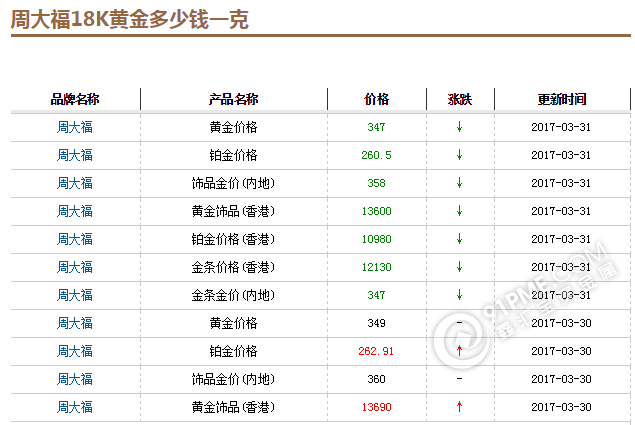Select the price value 12130
This screenshot has height=425, width=635.
click(376, 267)
